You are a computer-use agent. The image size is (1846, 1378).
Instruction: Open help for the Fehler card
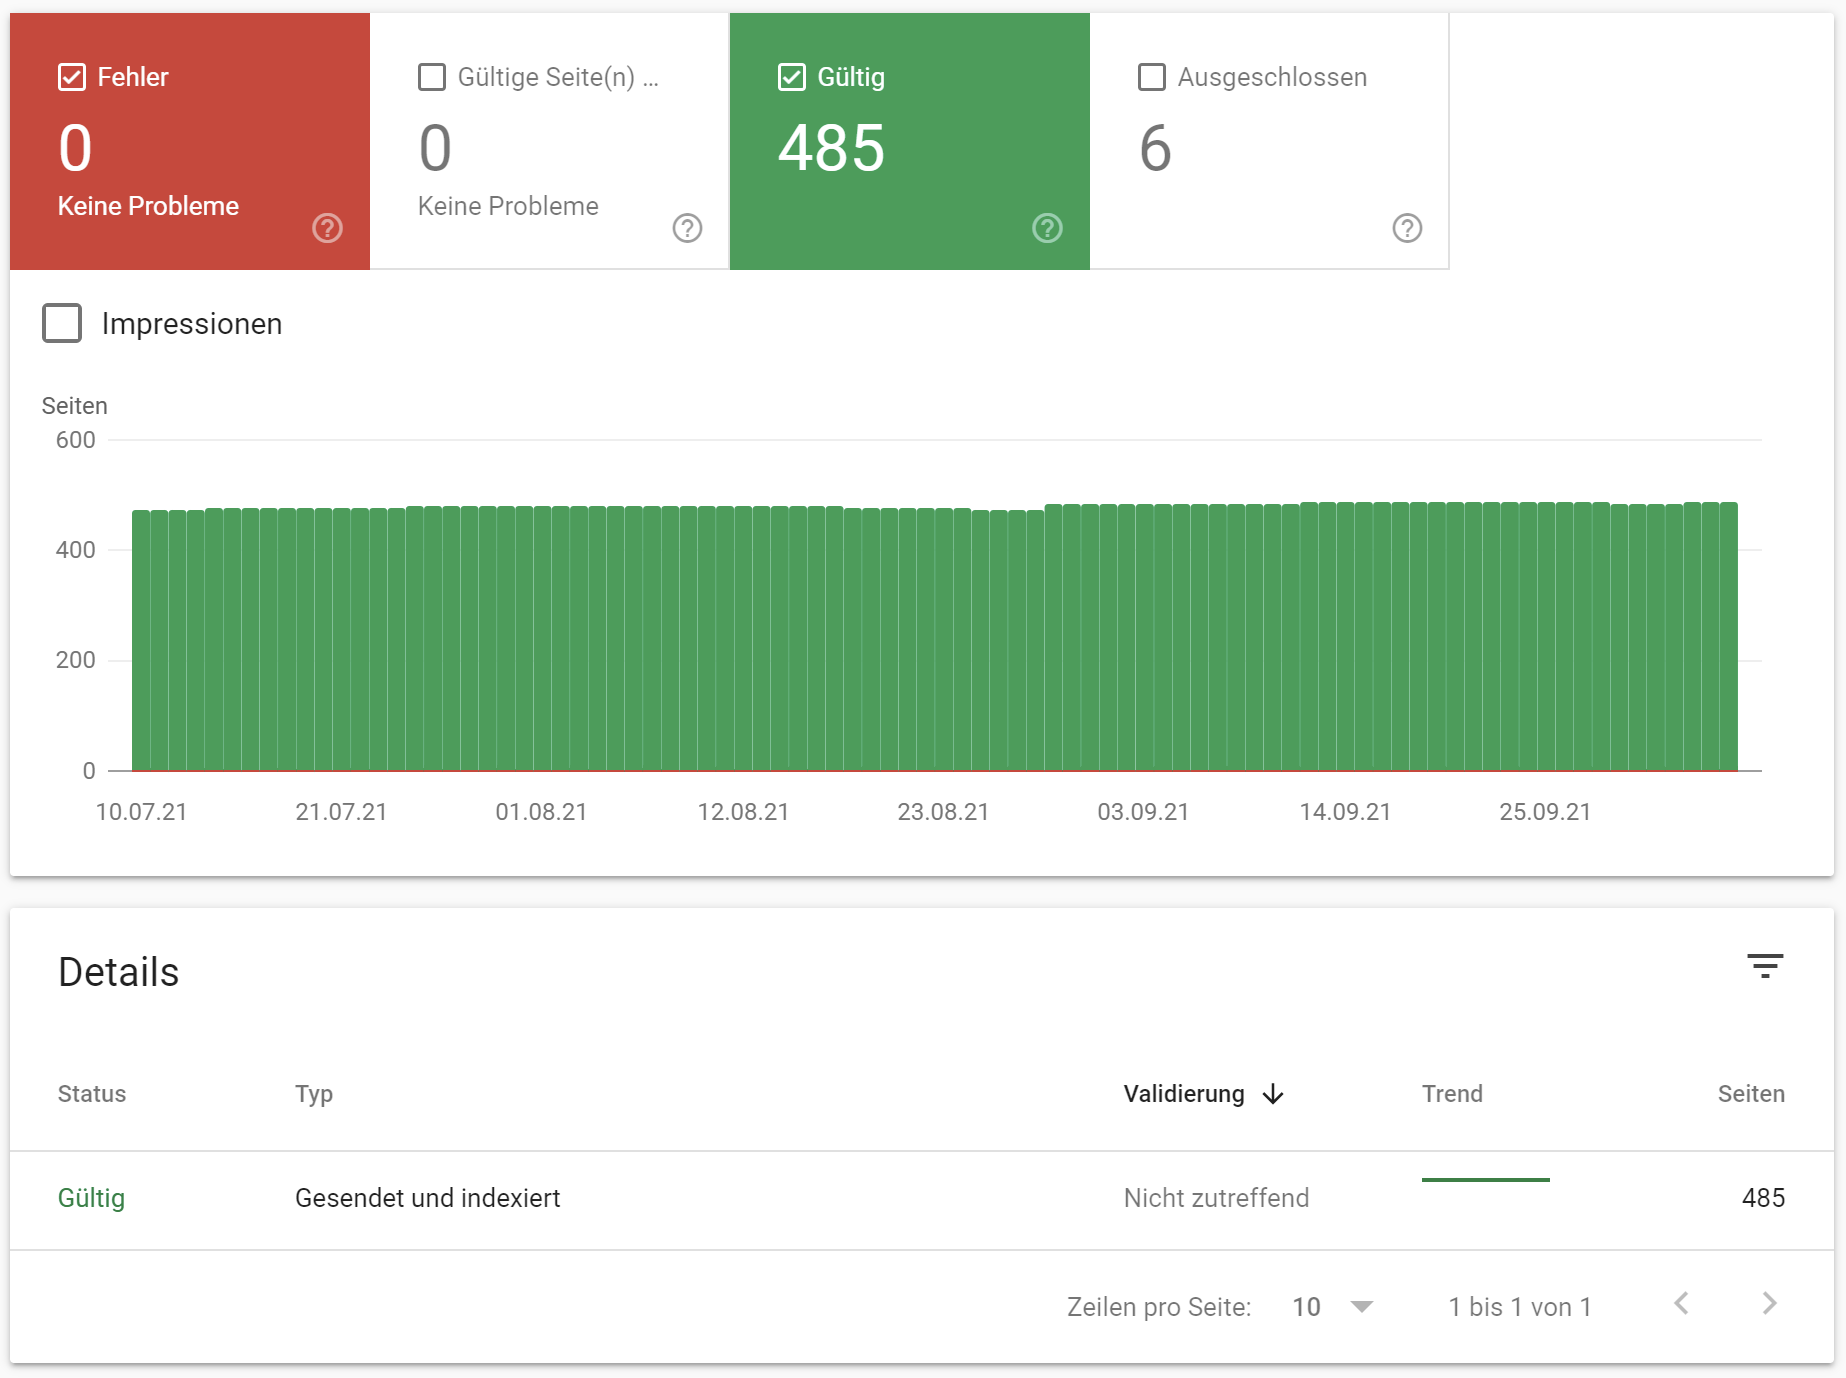(x=326, y=228)
